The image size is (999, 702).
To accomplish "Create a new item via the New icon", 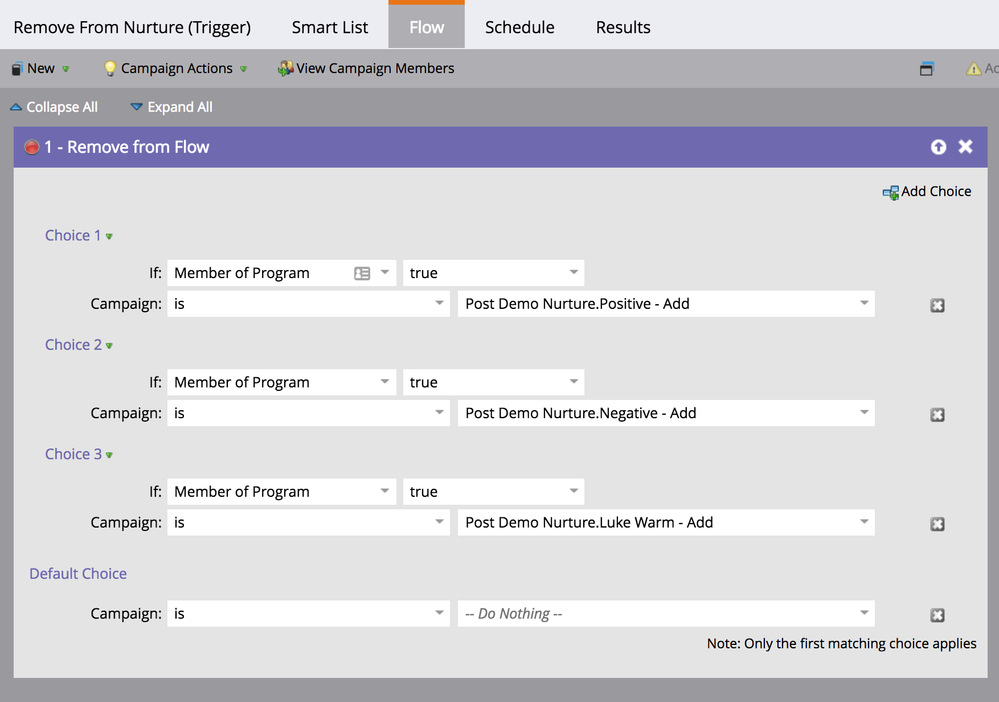I will [x=15, y=68].
